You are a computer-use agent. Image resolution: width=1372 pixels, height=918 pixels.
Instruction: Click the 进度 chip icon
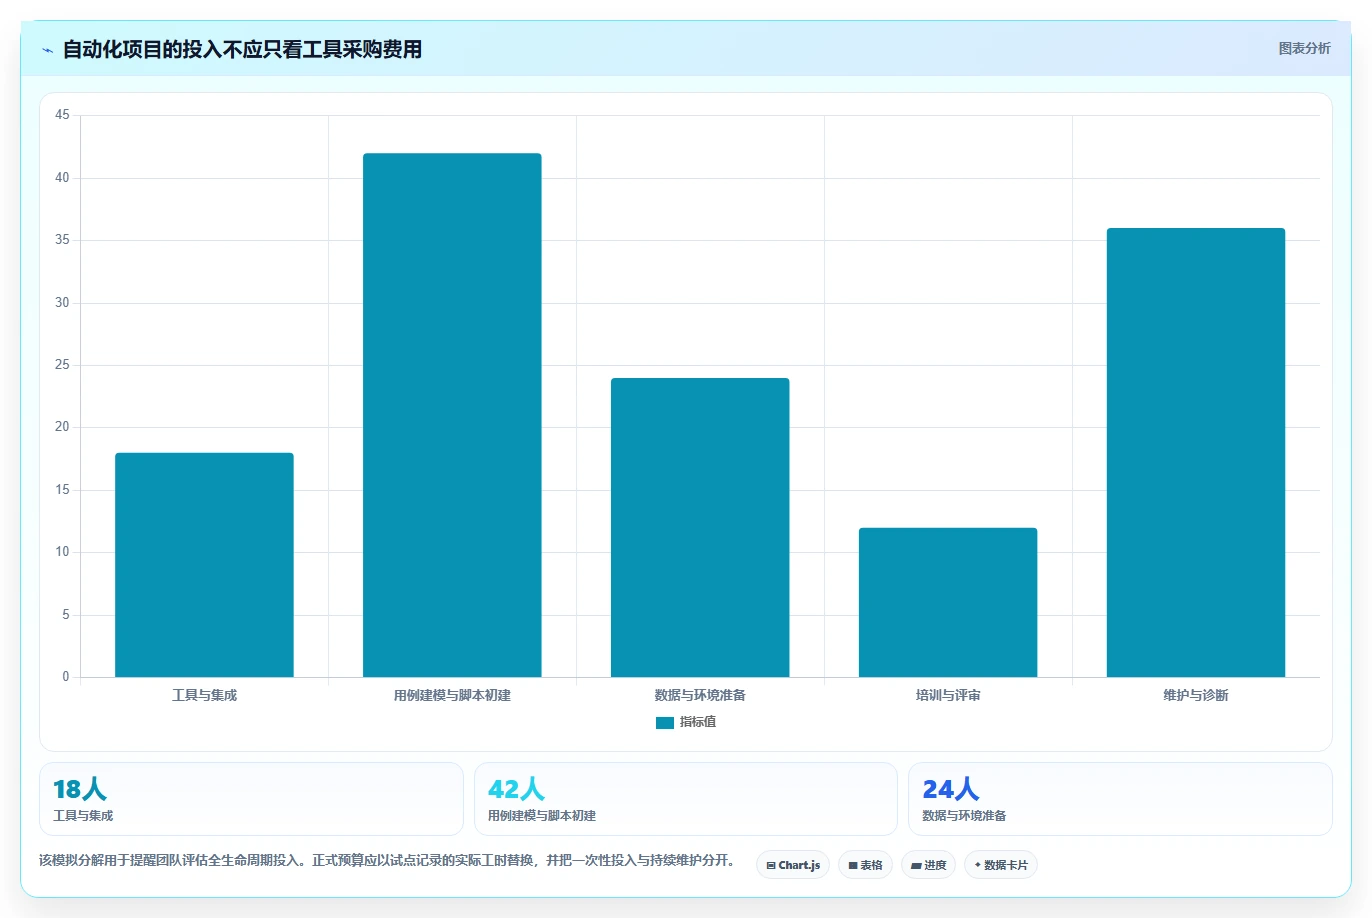(x=916, y=866)
